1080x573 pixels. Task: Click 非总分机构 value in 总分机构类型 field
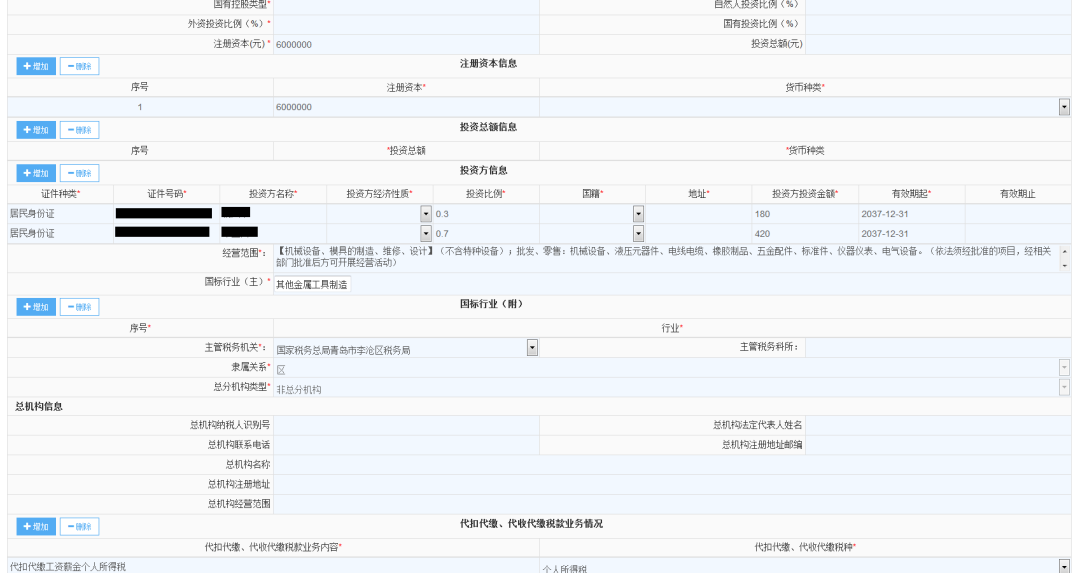(298, 389)
